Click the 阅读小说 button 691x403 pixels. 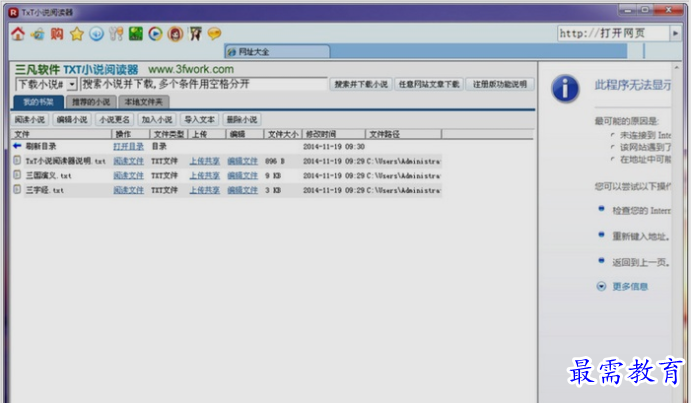pyautogui.click(x=30, y=119)
